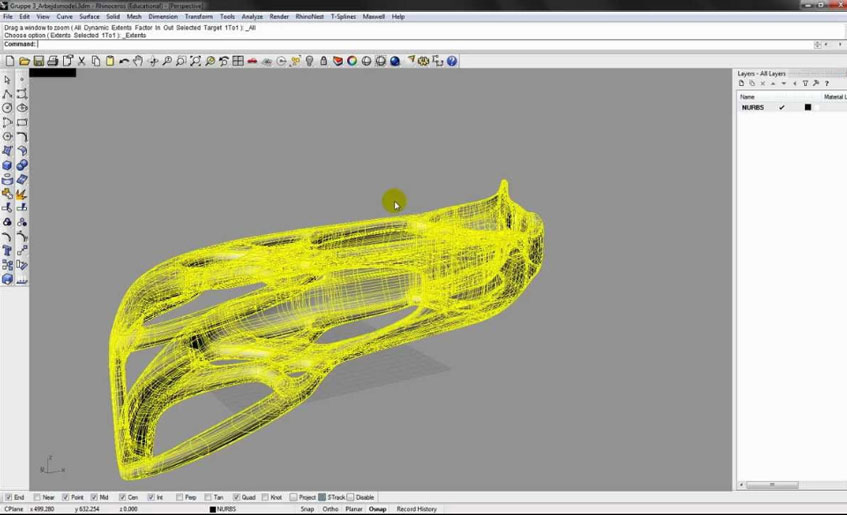Viewport: 847px width, 515px height.
Task: Enable the Near osnap checkbox
Action: (x=37, y=497)
